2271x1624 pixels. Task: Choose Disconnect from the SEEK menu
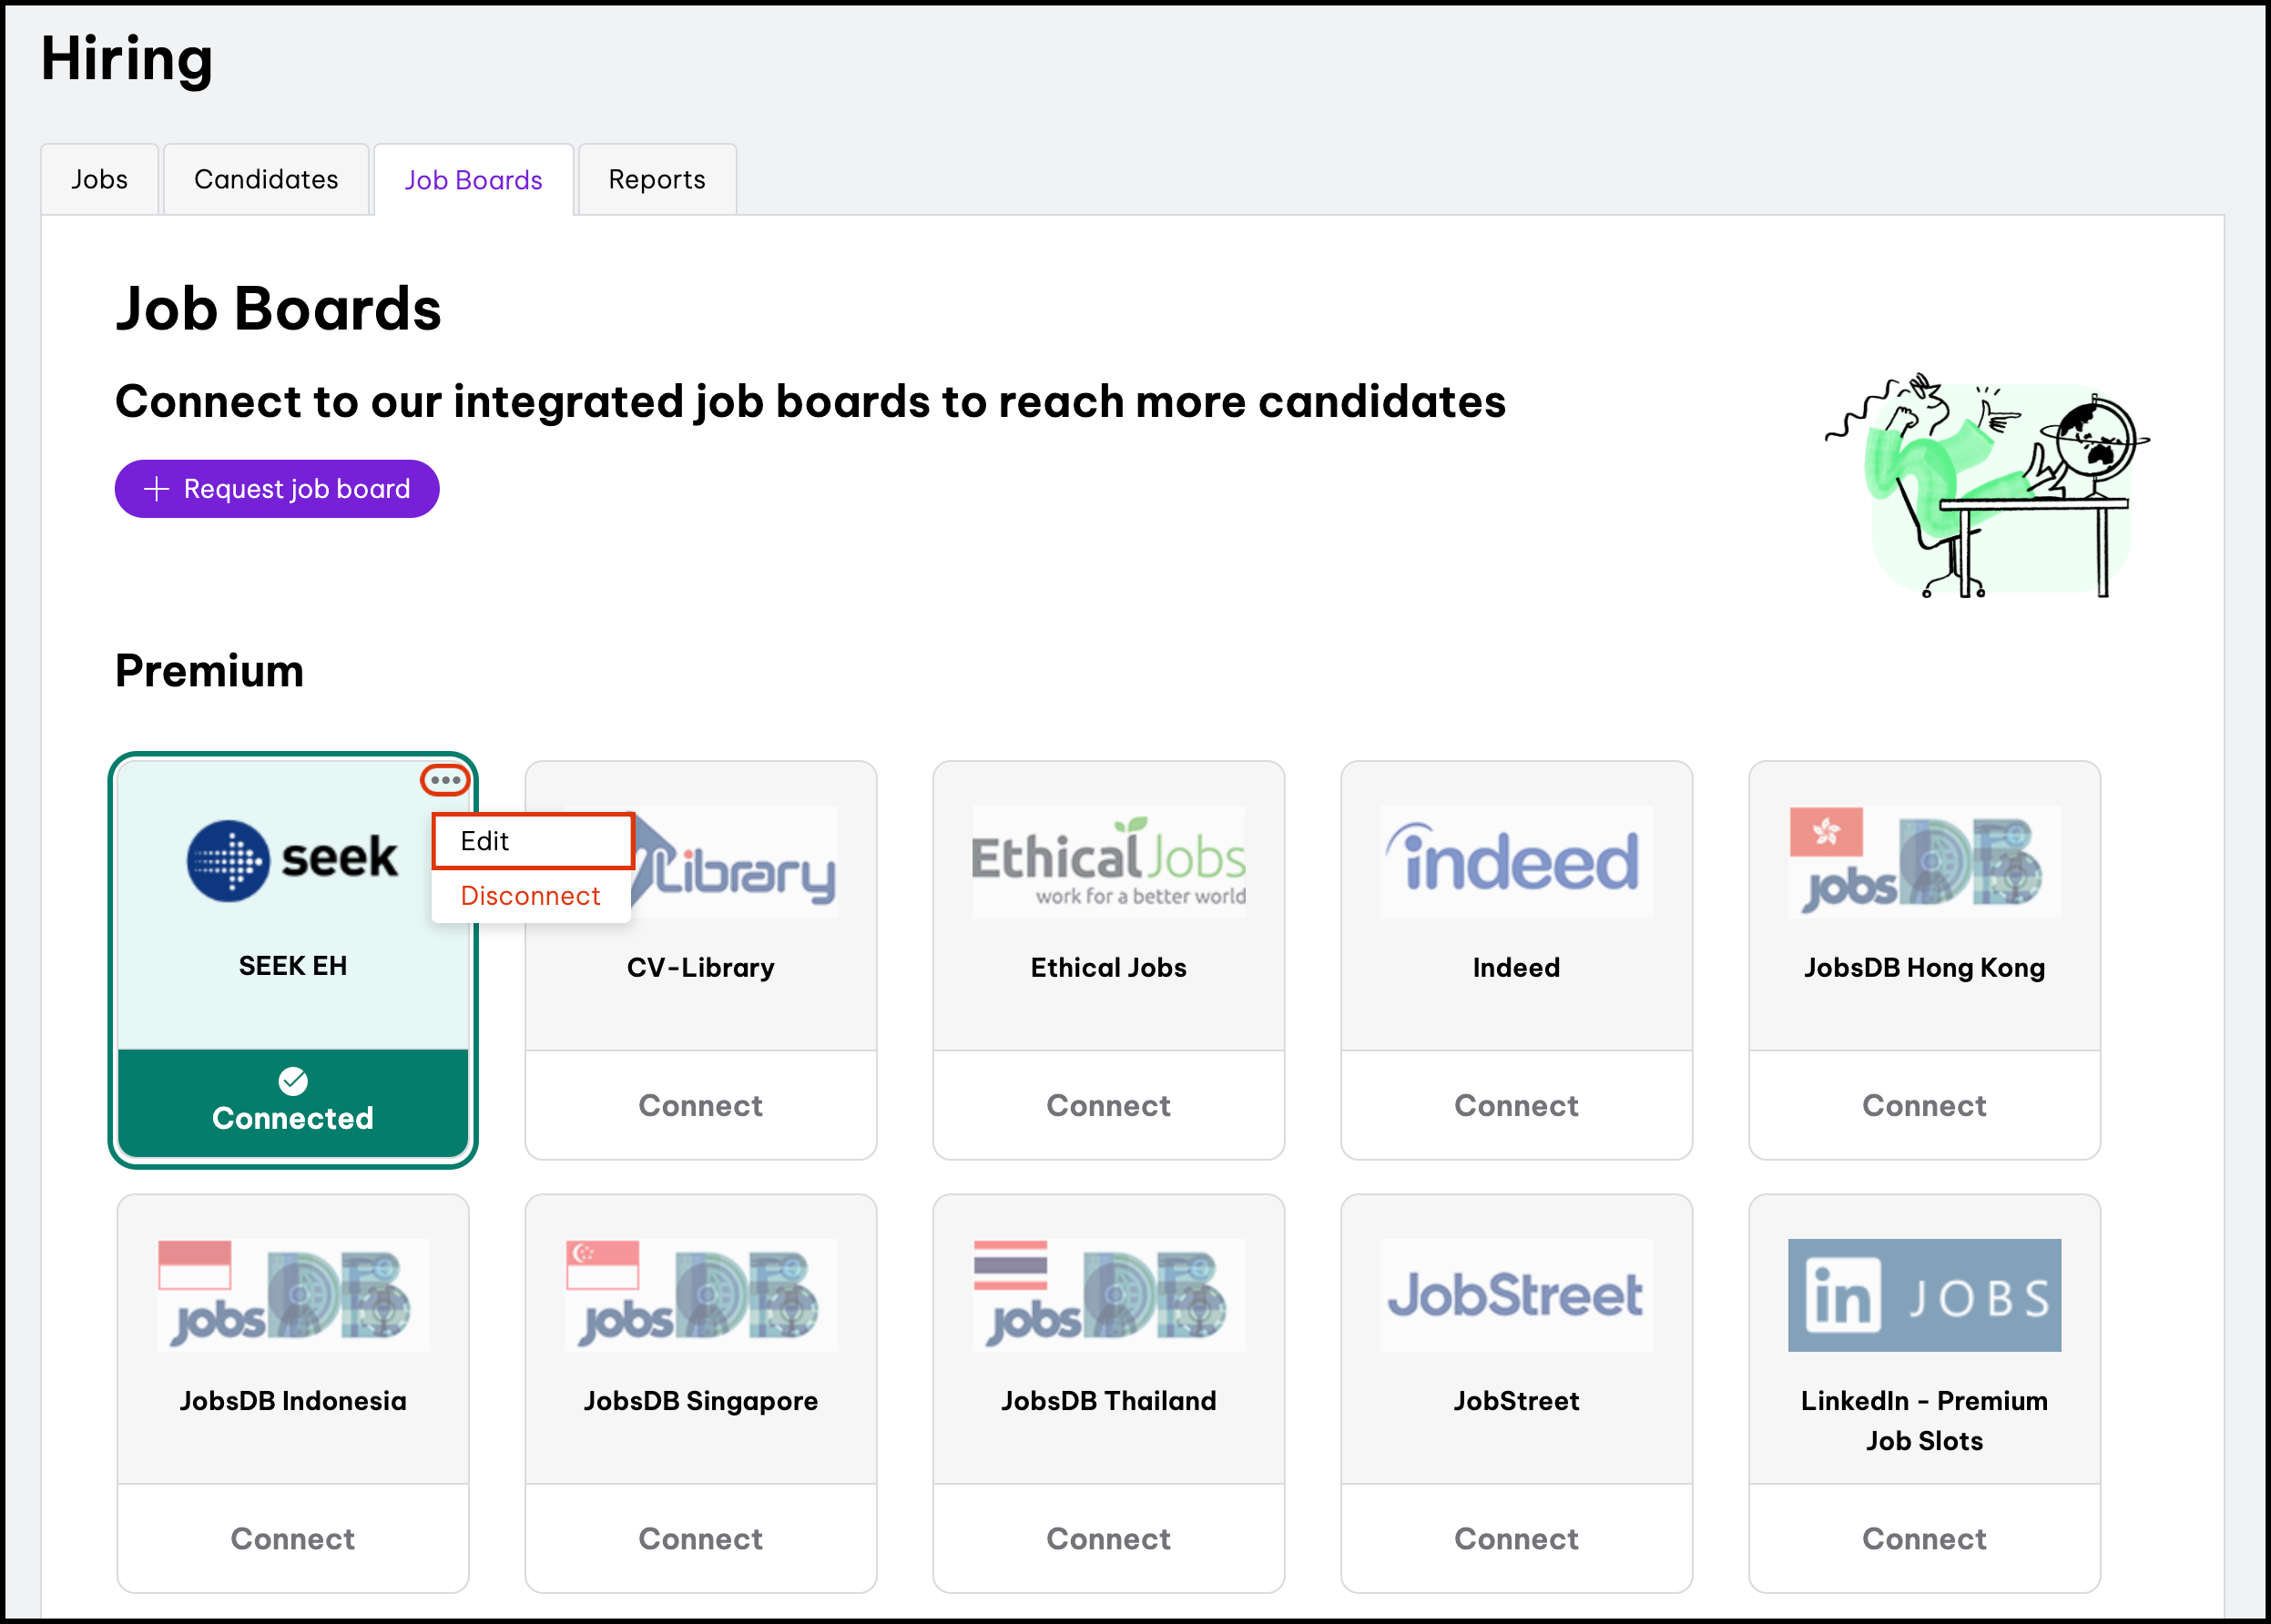[530, 896]
